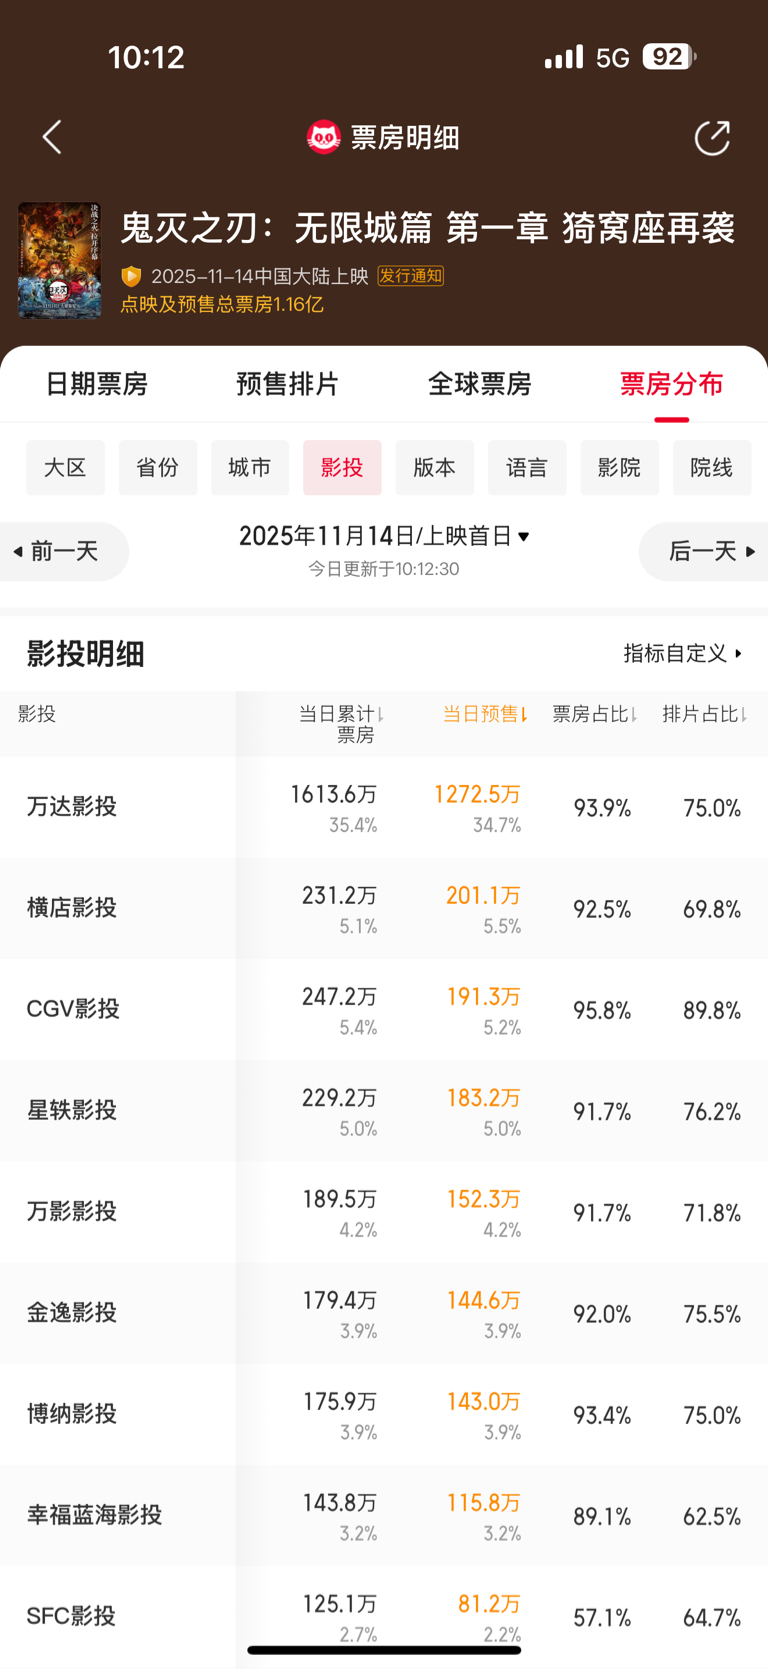Viewport: 768px width, 1669px height.
Task: Tap the Maoyan cat logo icon
Action: coord(323,137)
